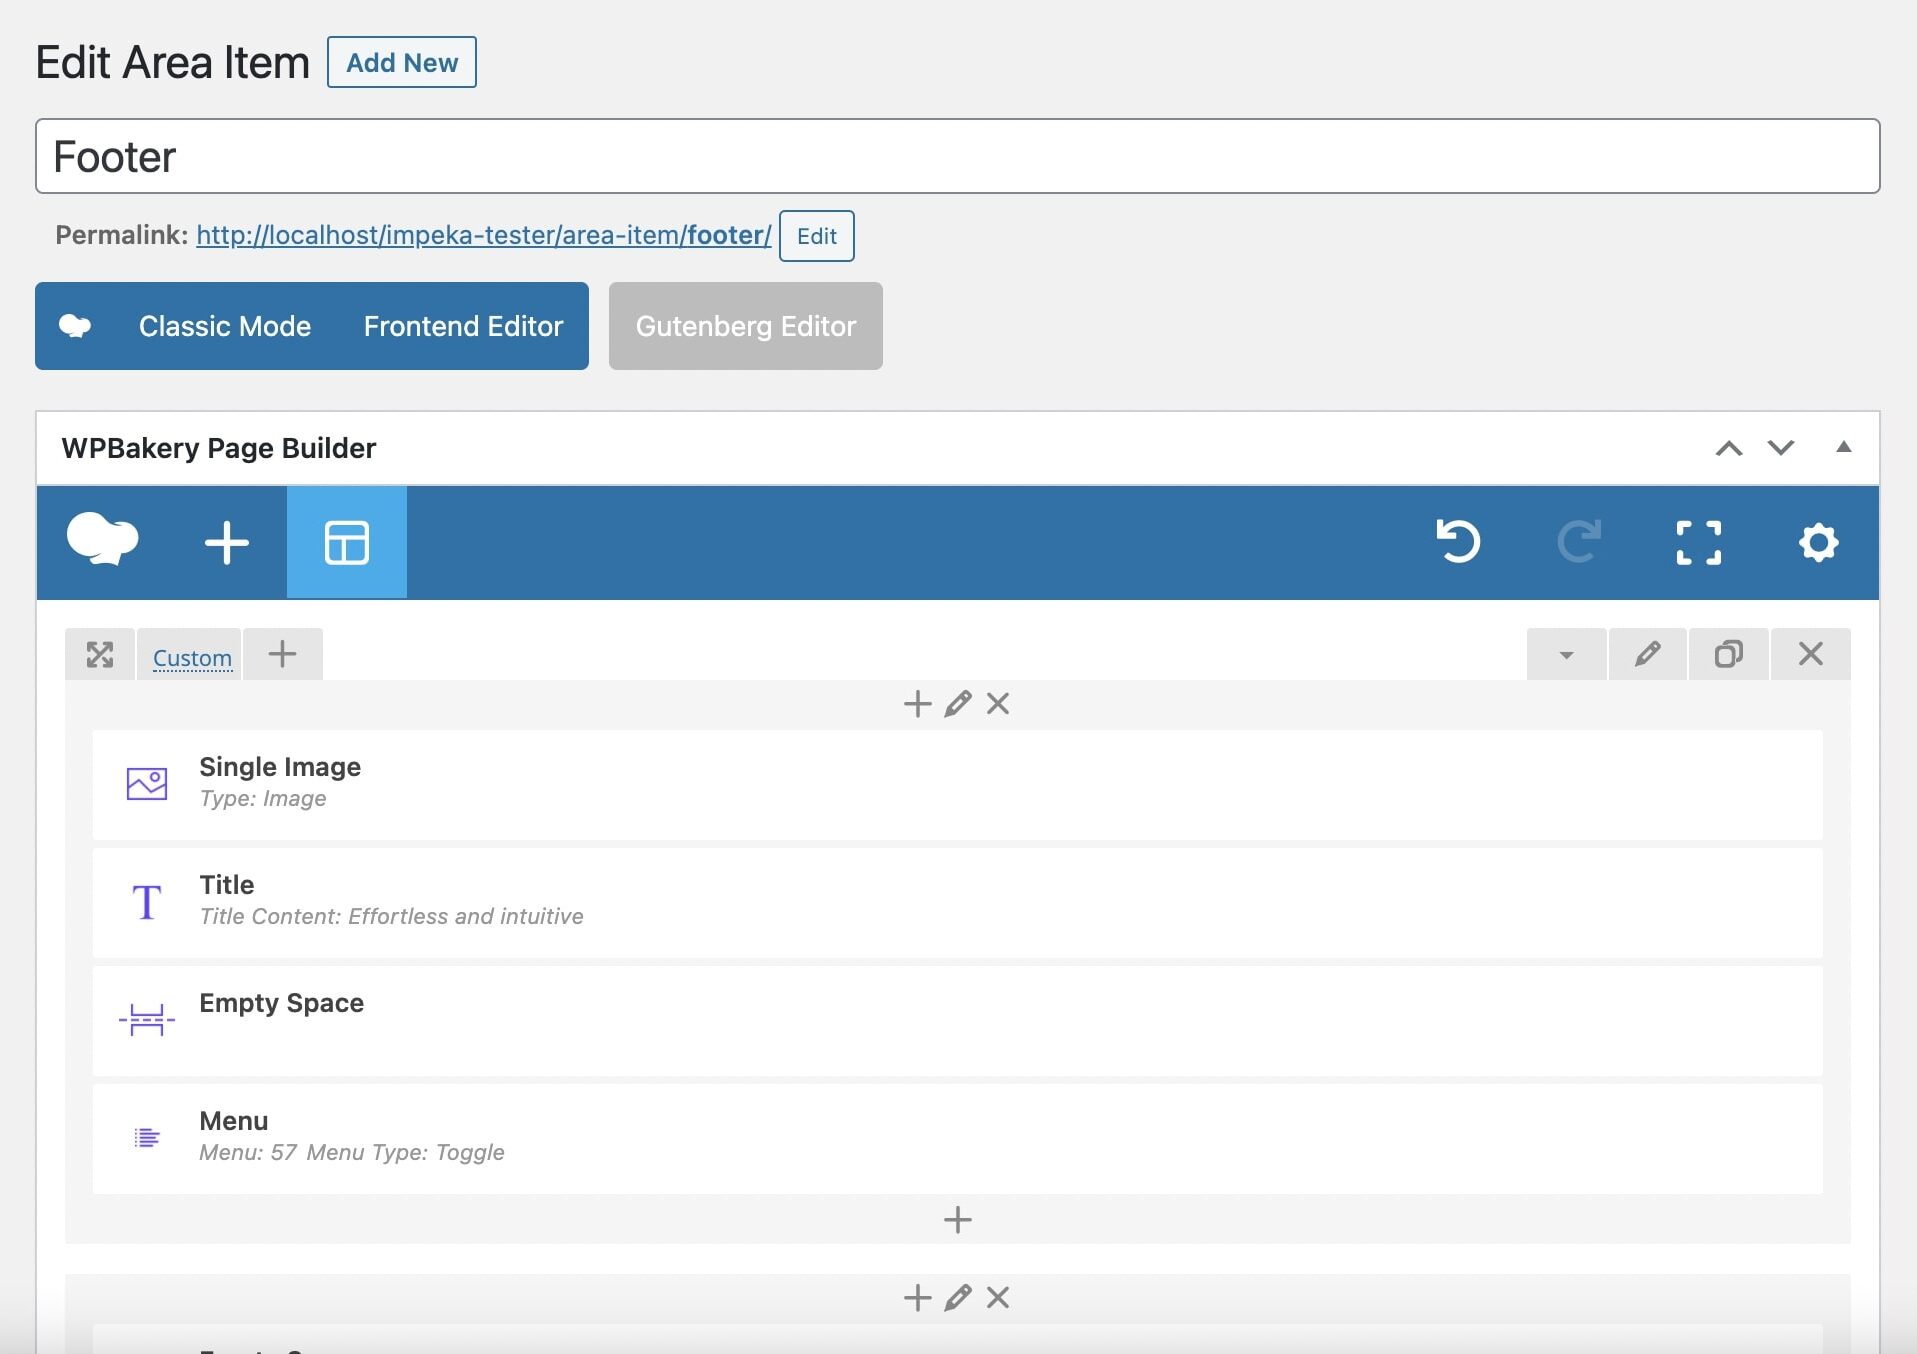Clone the row with duplicate icon
The height and width of the screenshot is (1354, 1917).
pos(1729,654)
